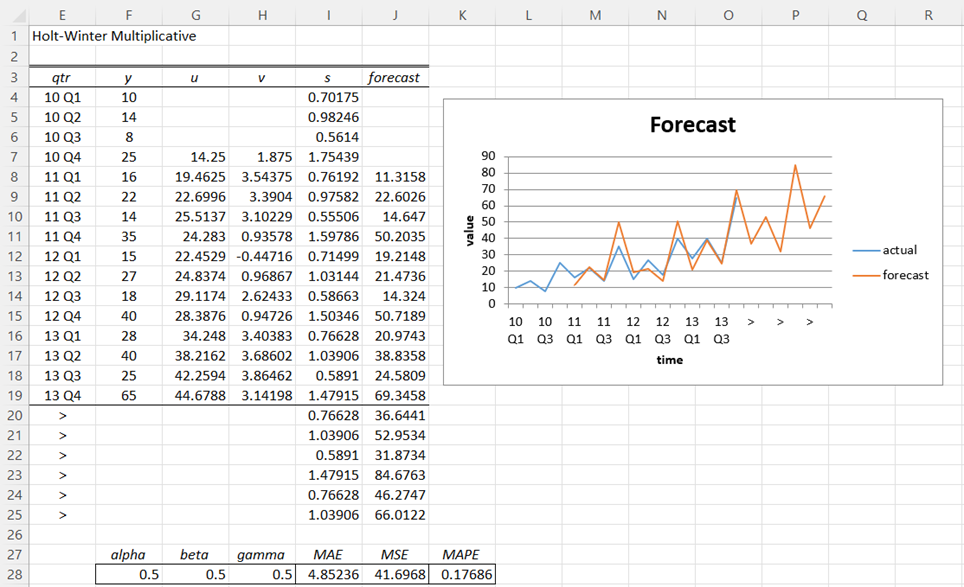The width and height of the screenshot is (964, 587).
Task: Select the u header cell
Action: coord(196,77)
